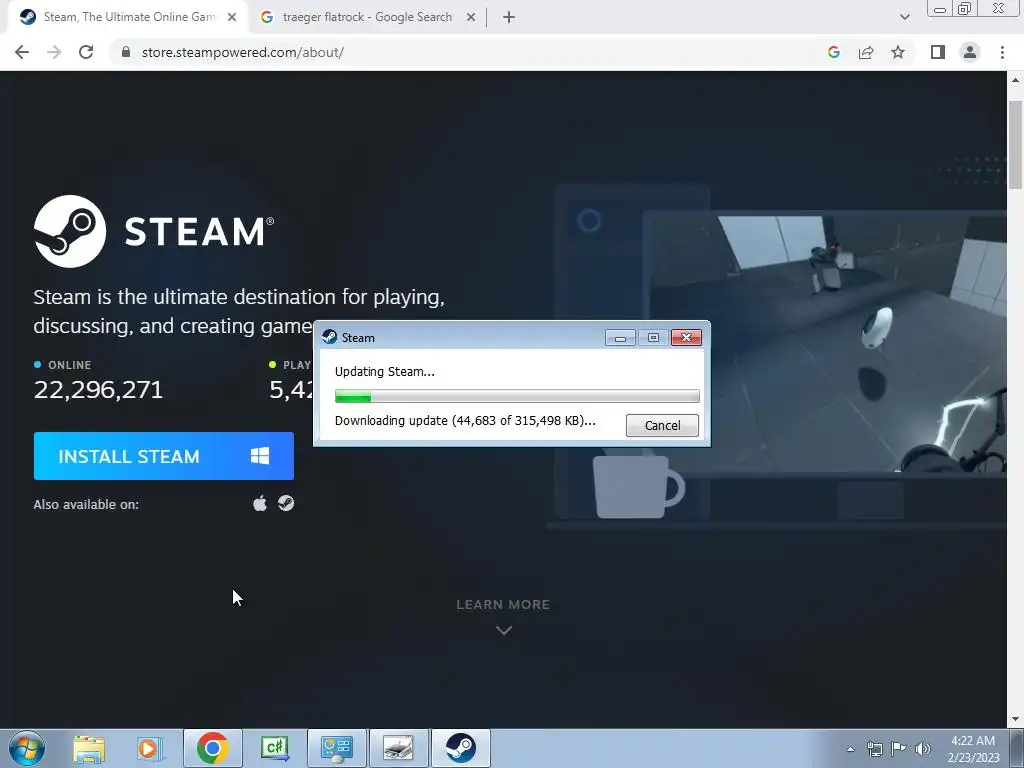Image resolution: width=1024 pixels, height=768 pixels.
Task: Open the tab search dropdown arrow
Action: (904, 17)
